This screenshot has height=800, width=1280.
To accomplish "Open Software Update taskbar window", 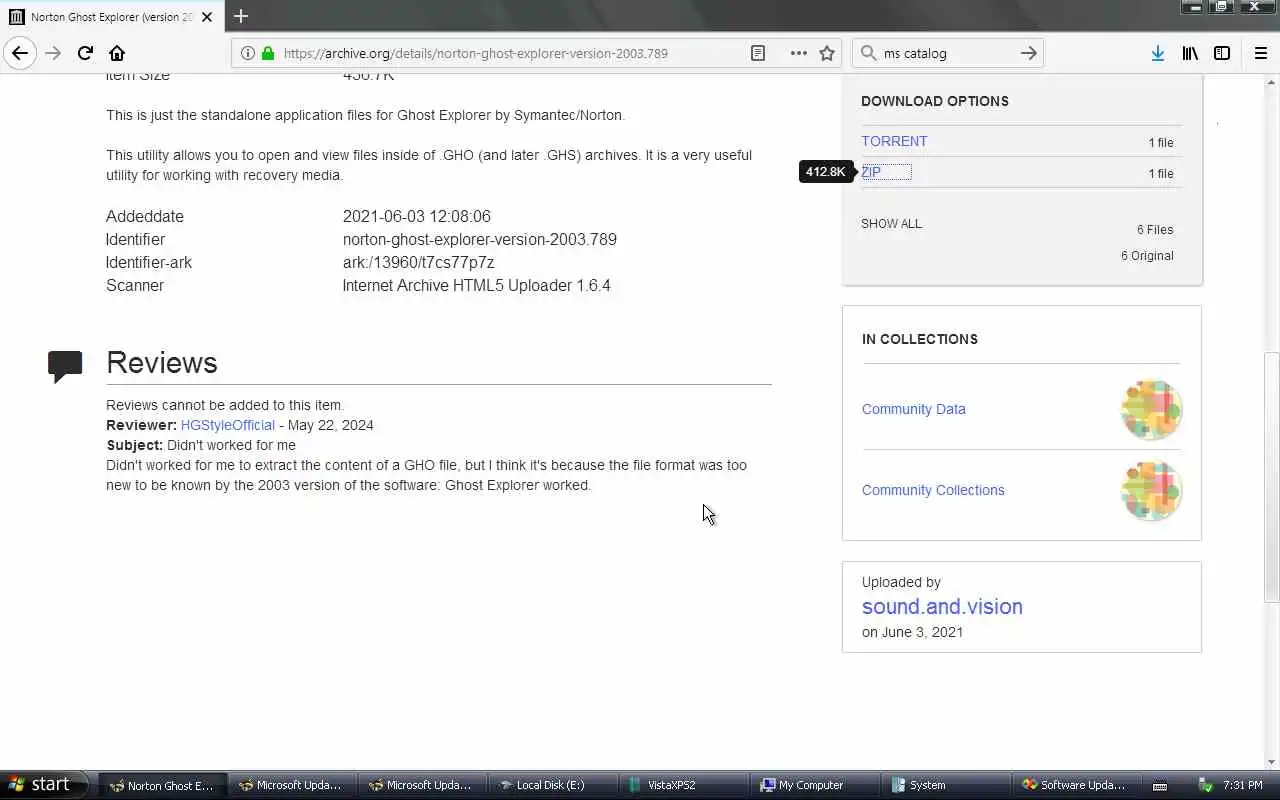I will point(1074,785).
